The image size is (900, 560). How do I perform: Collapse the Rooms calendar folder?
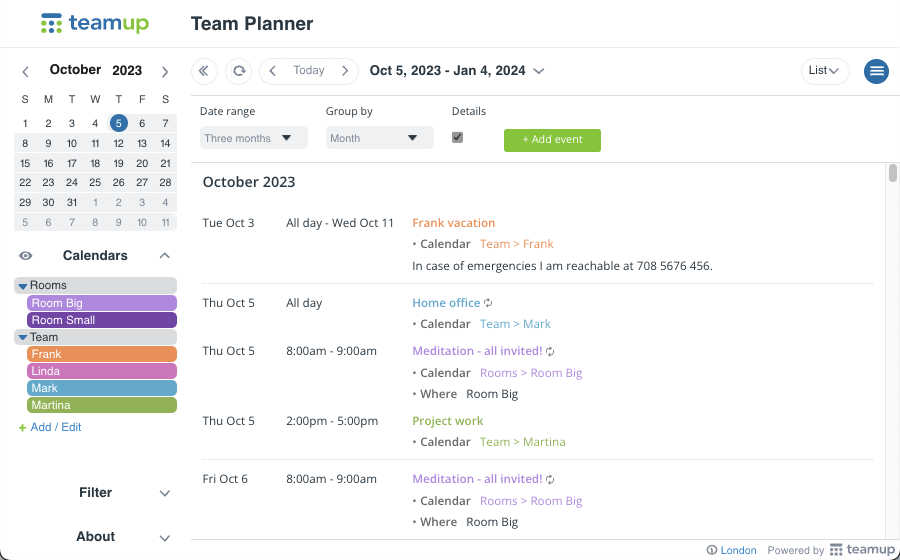(23, 286)
